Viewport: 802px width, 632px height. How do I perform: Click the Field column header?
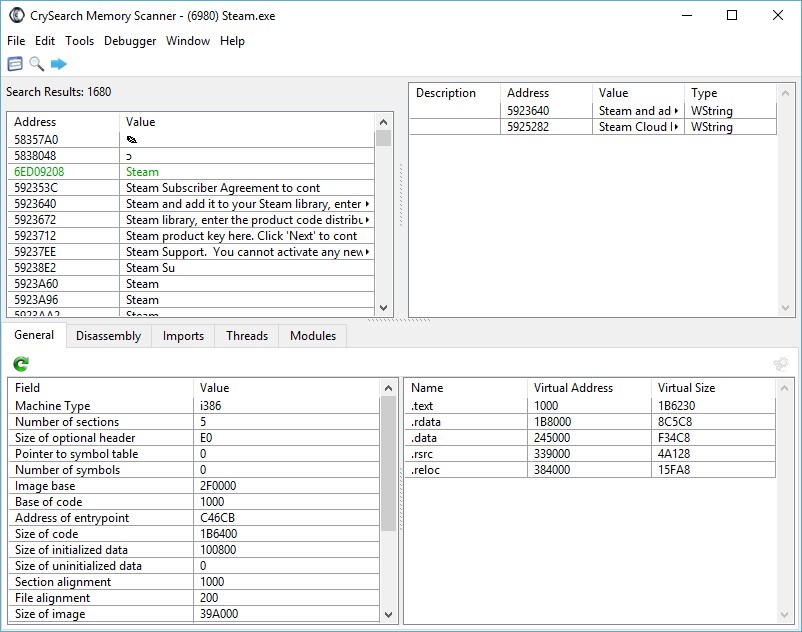101,388
